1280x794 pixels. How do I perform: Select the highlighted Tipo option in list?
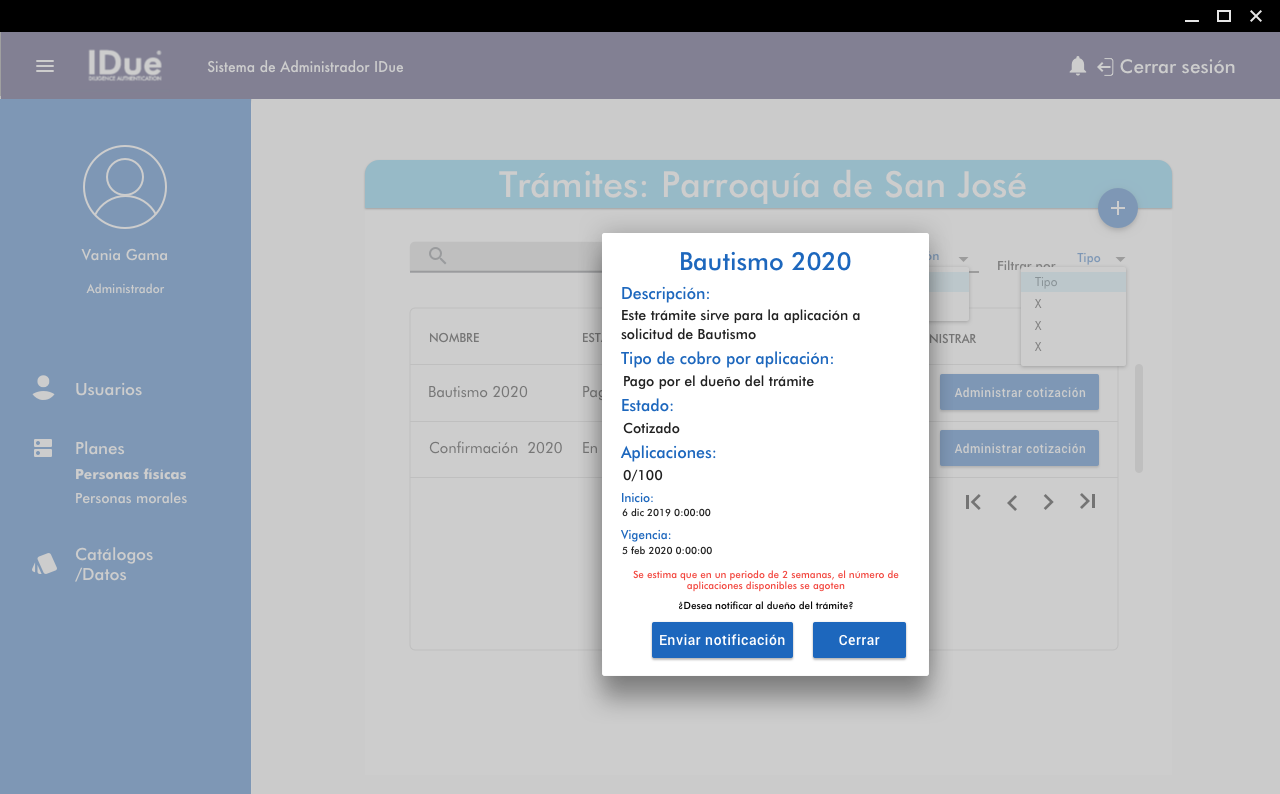pos(1073,282)
